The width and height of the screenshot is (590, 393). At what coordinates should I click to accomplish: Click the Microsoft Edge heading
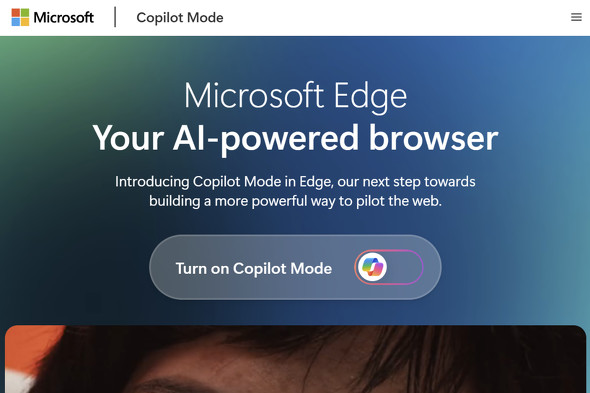pos(295,96)
